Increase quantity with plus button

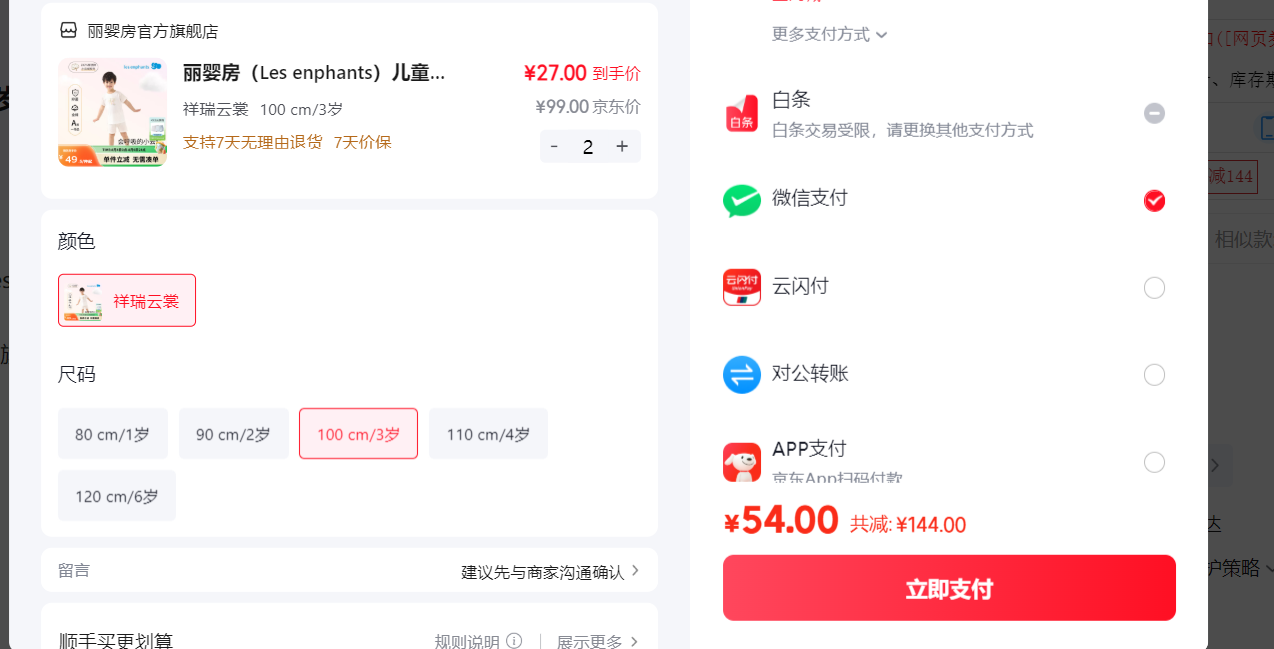[x=622, y=147]
